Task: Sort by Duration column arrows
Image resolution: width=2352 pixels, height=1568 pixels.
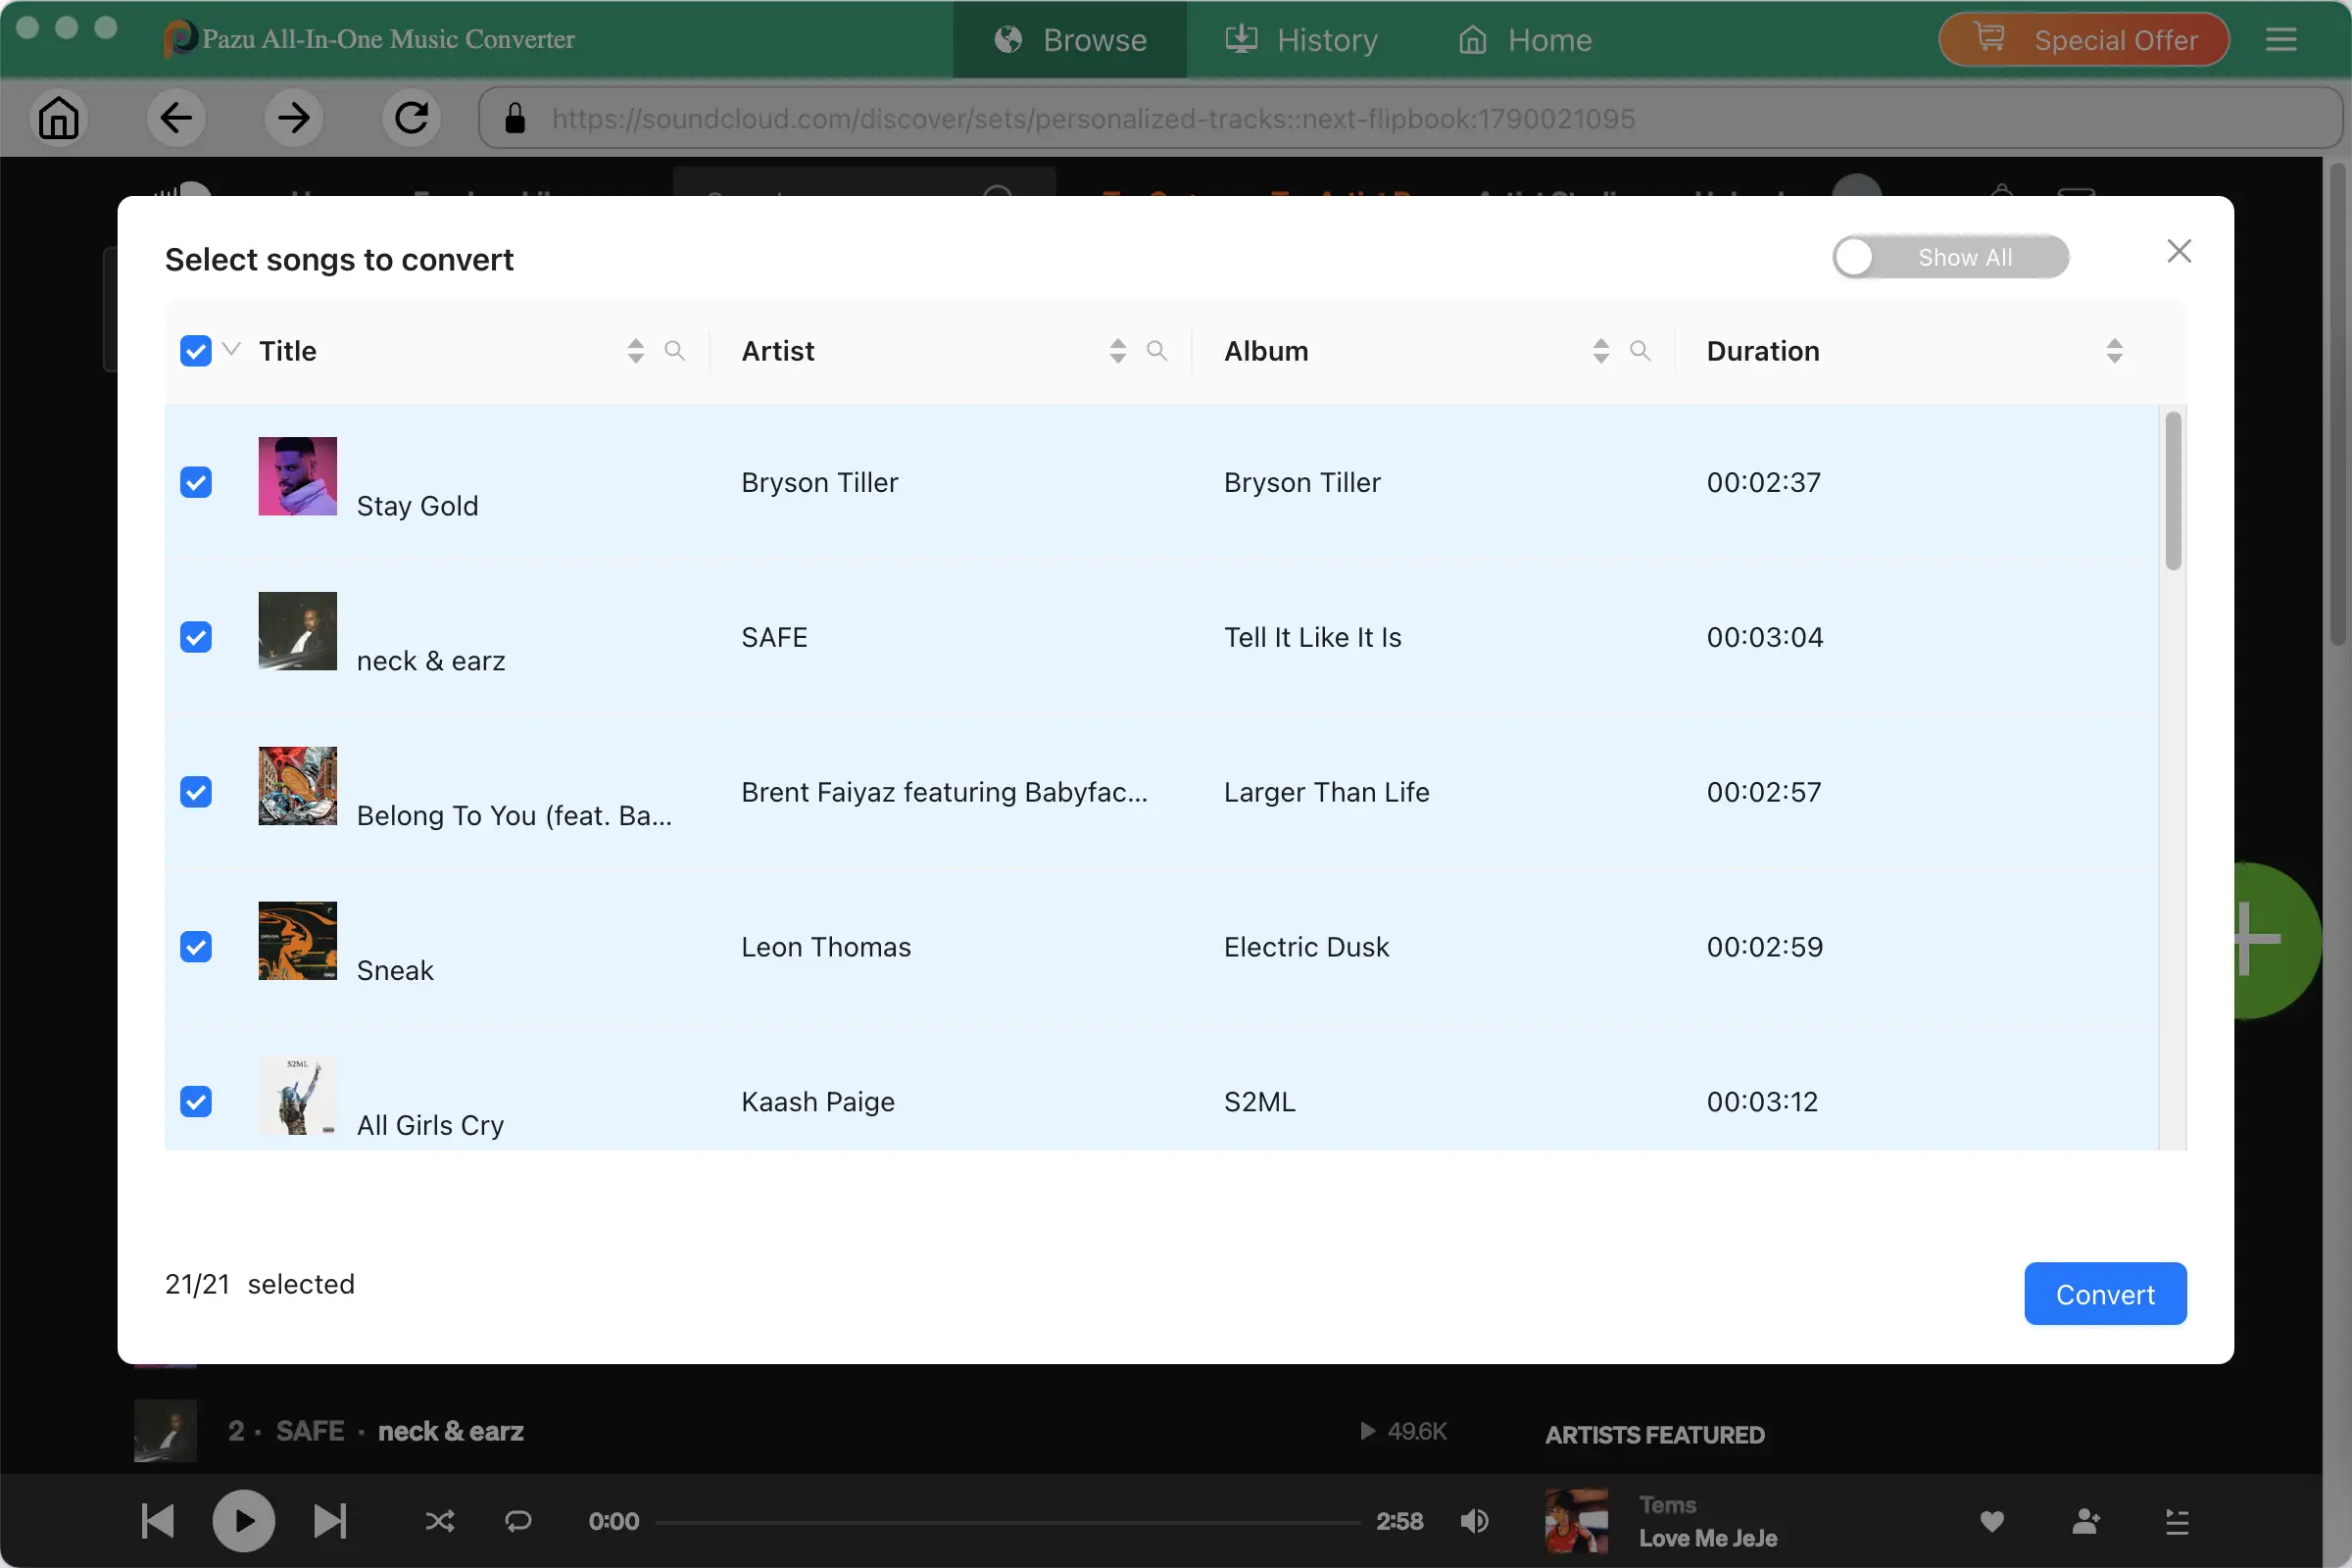Action: 2114,350
